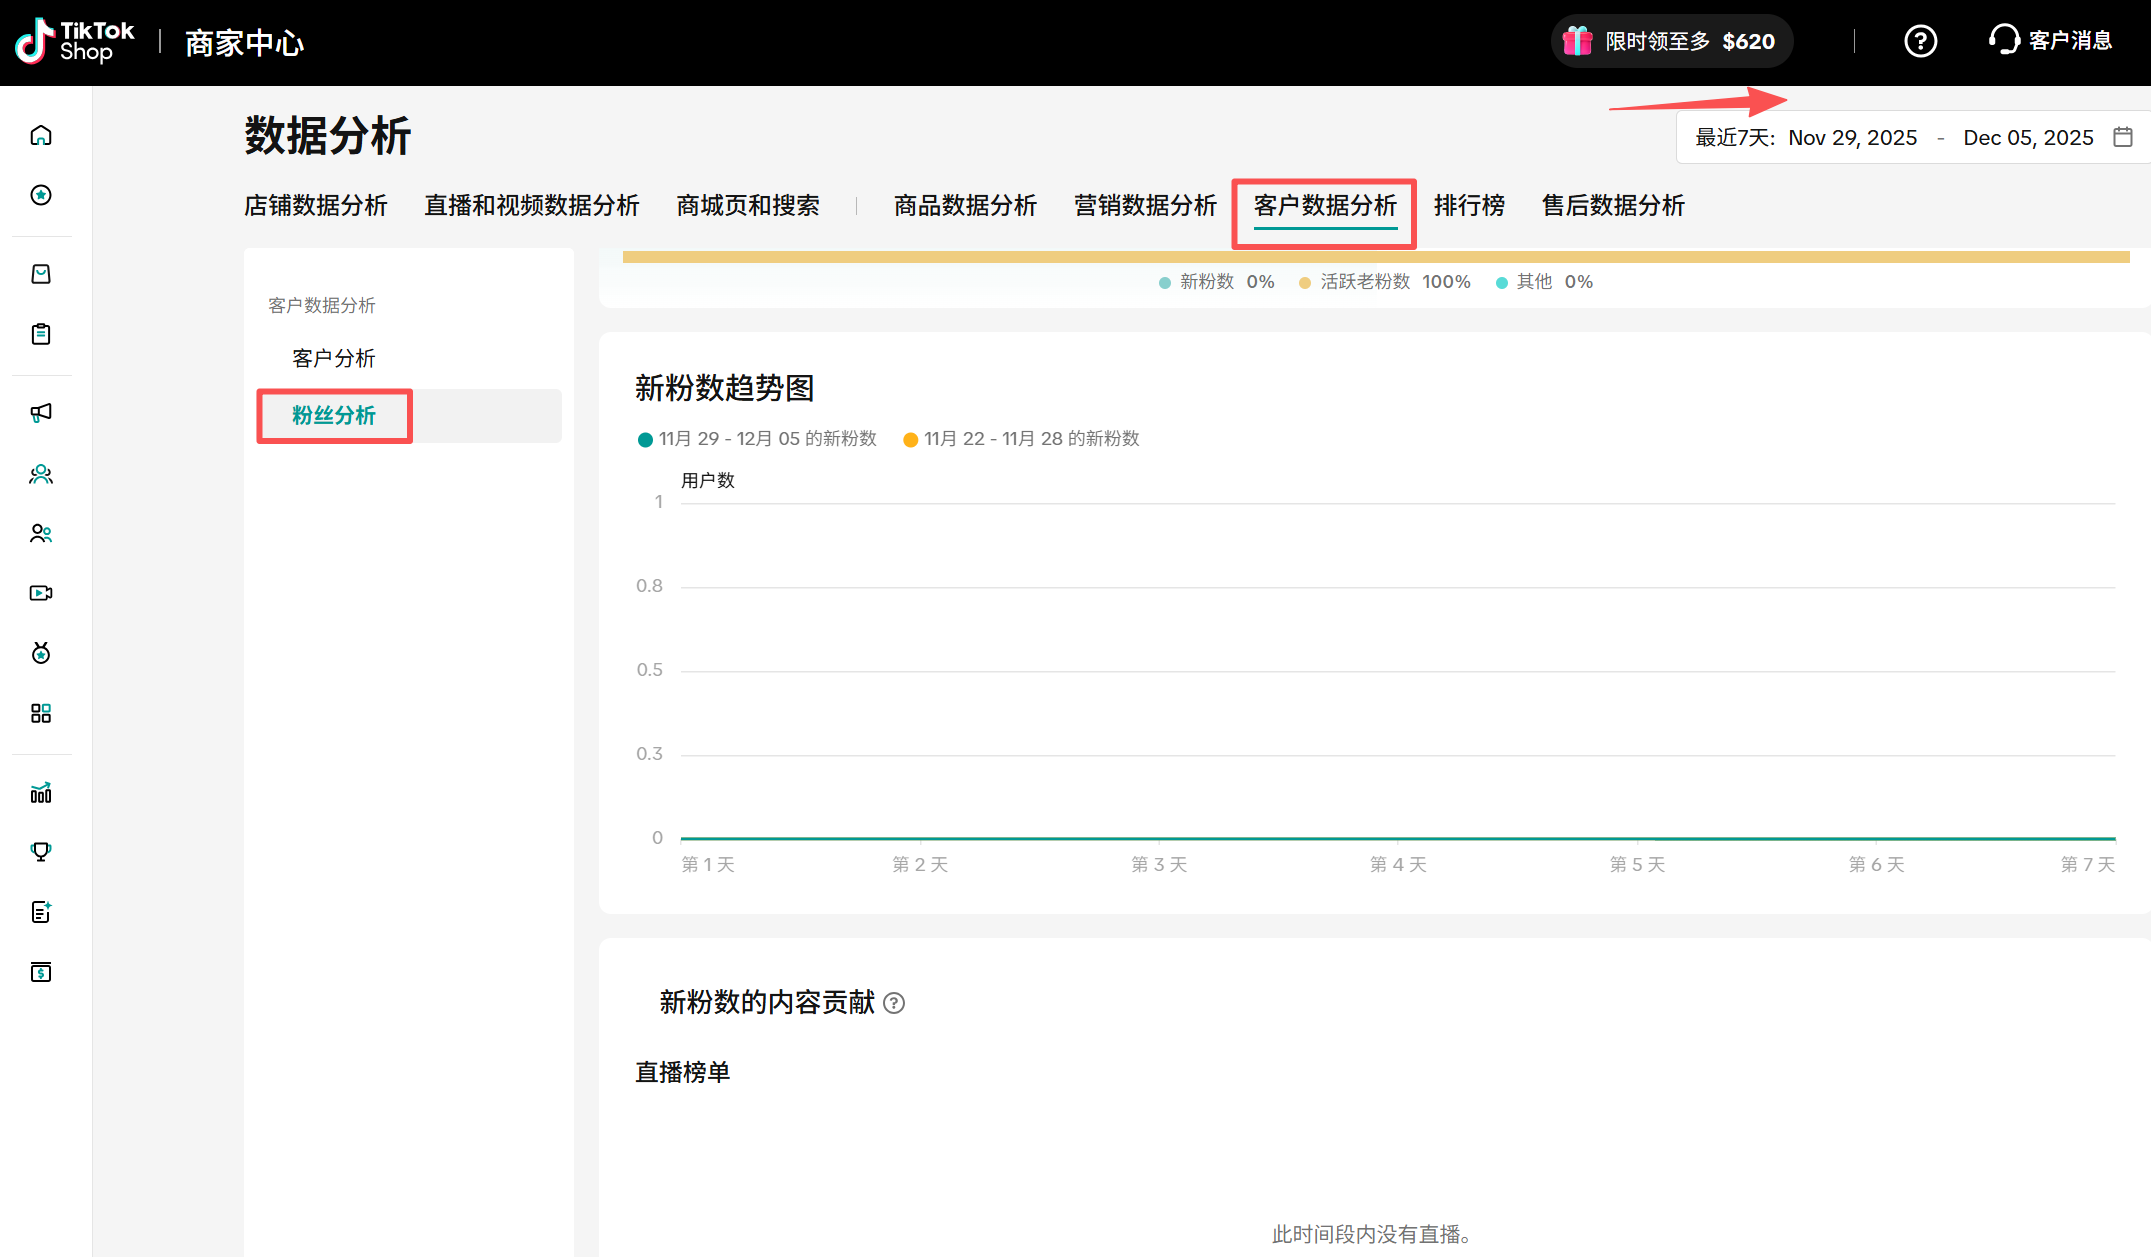Switch to 商品数据分析 tab
This screenshot has height=1257, width=2151.
pyautogui.click(x=965, y=205)
